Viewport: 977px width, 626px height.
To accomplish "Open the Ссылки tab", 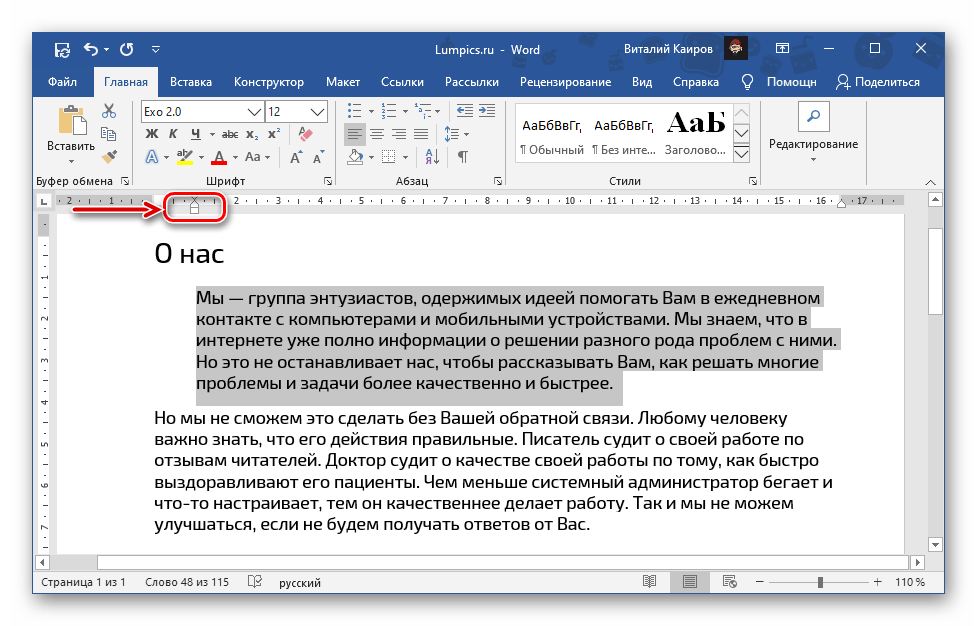I will click(402, 82).
